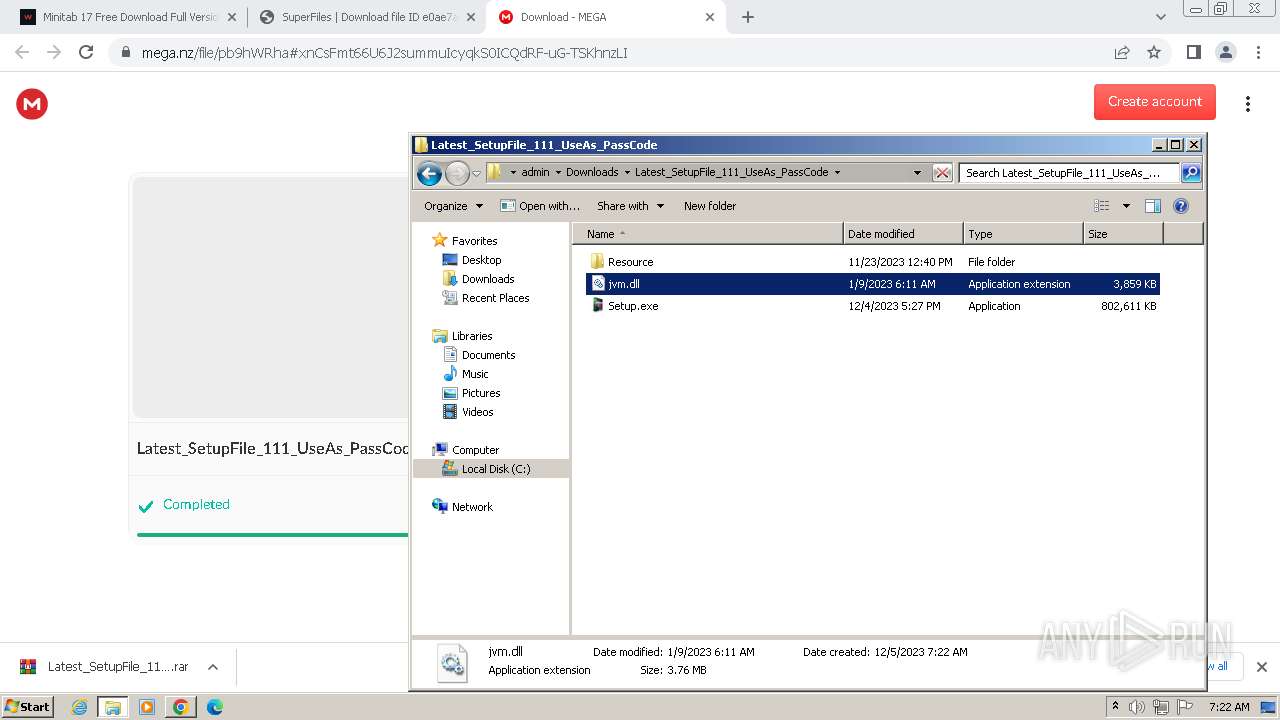Reload the Chrome page

86,52
